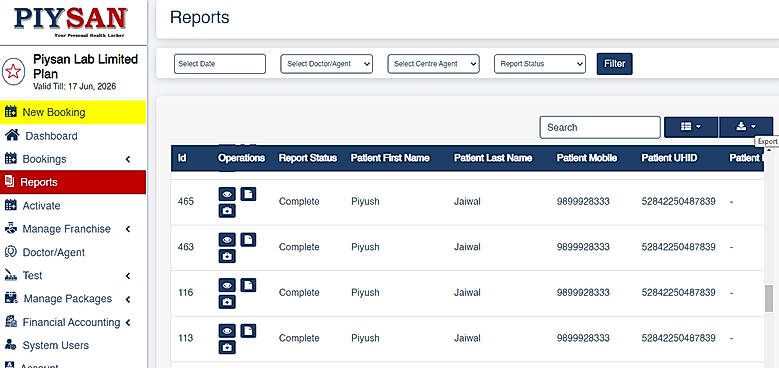Click medical kit icon in row 465
Viewport: 779px width, 368px height.
(227, 211)
